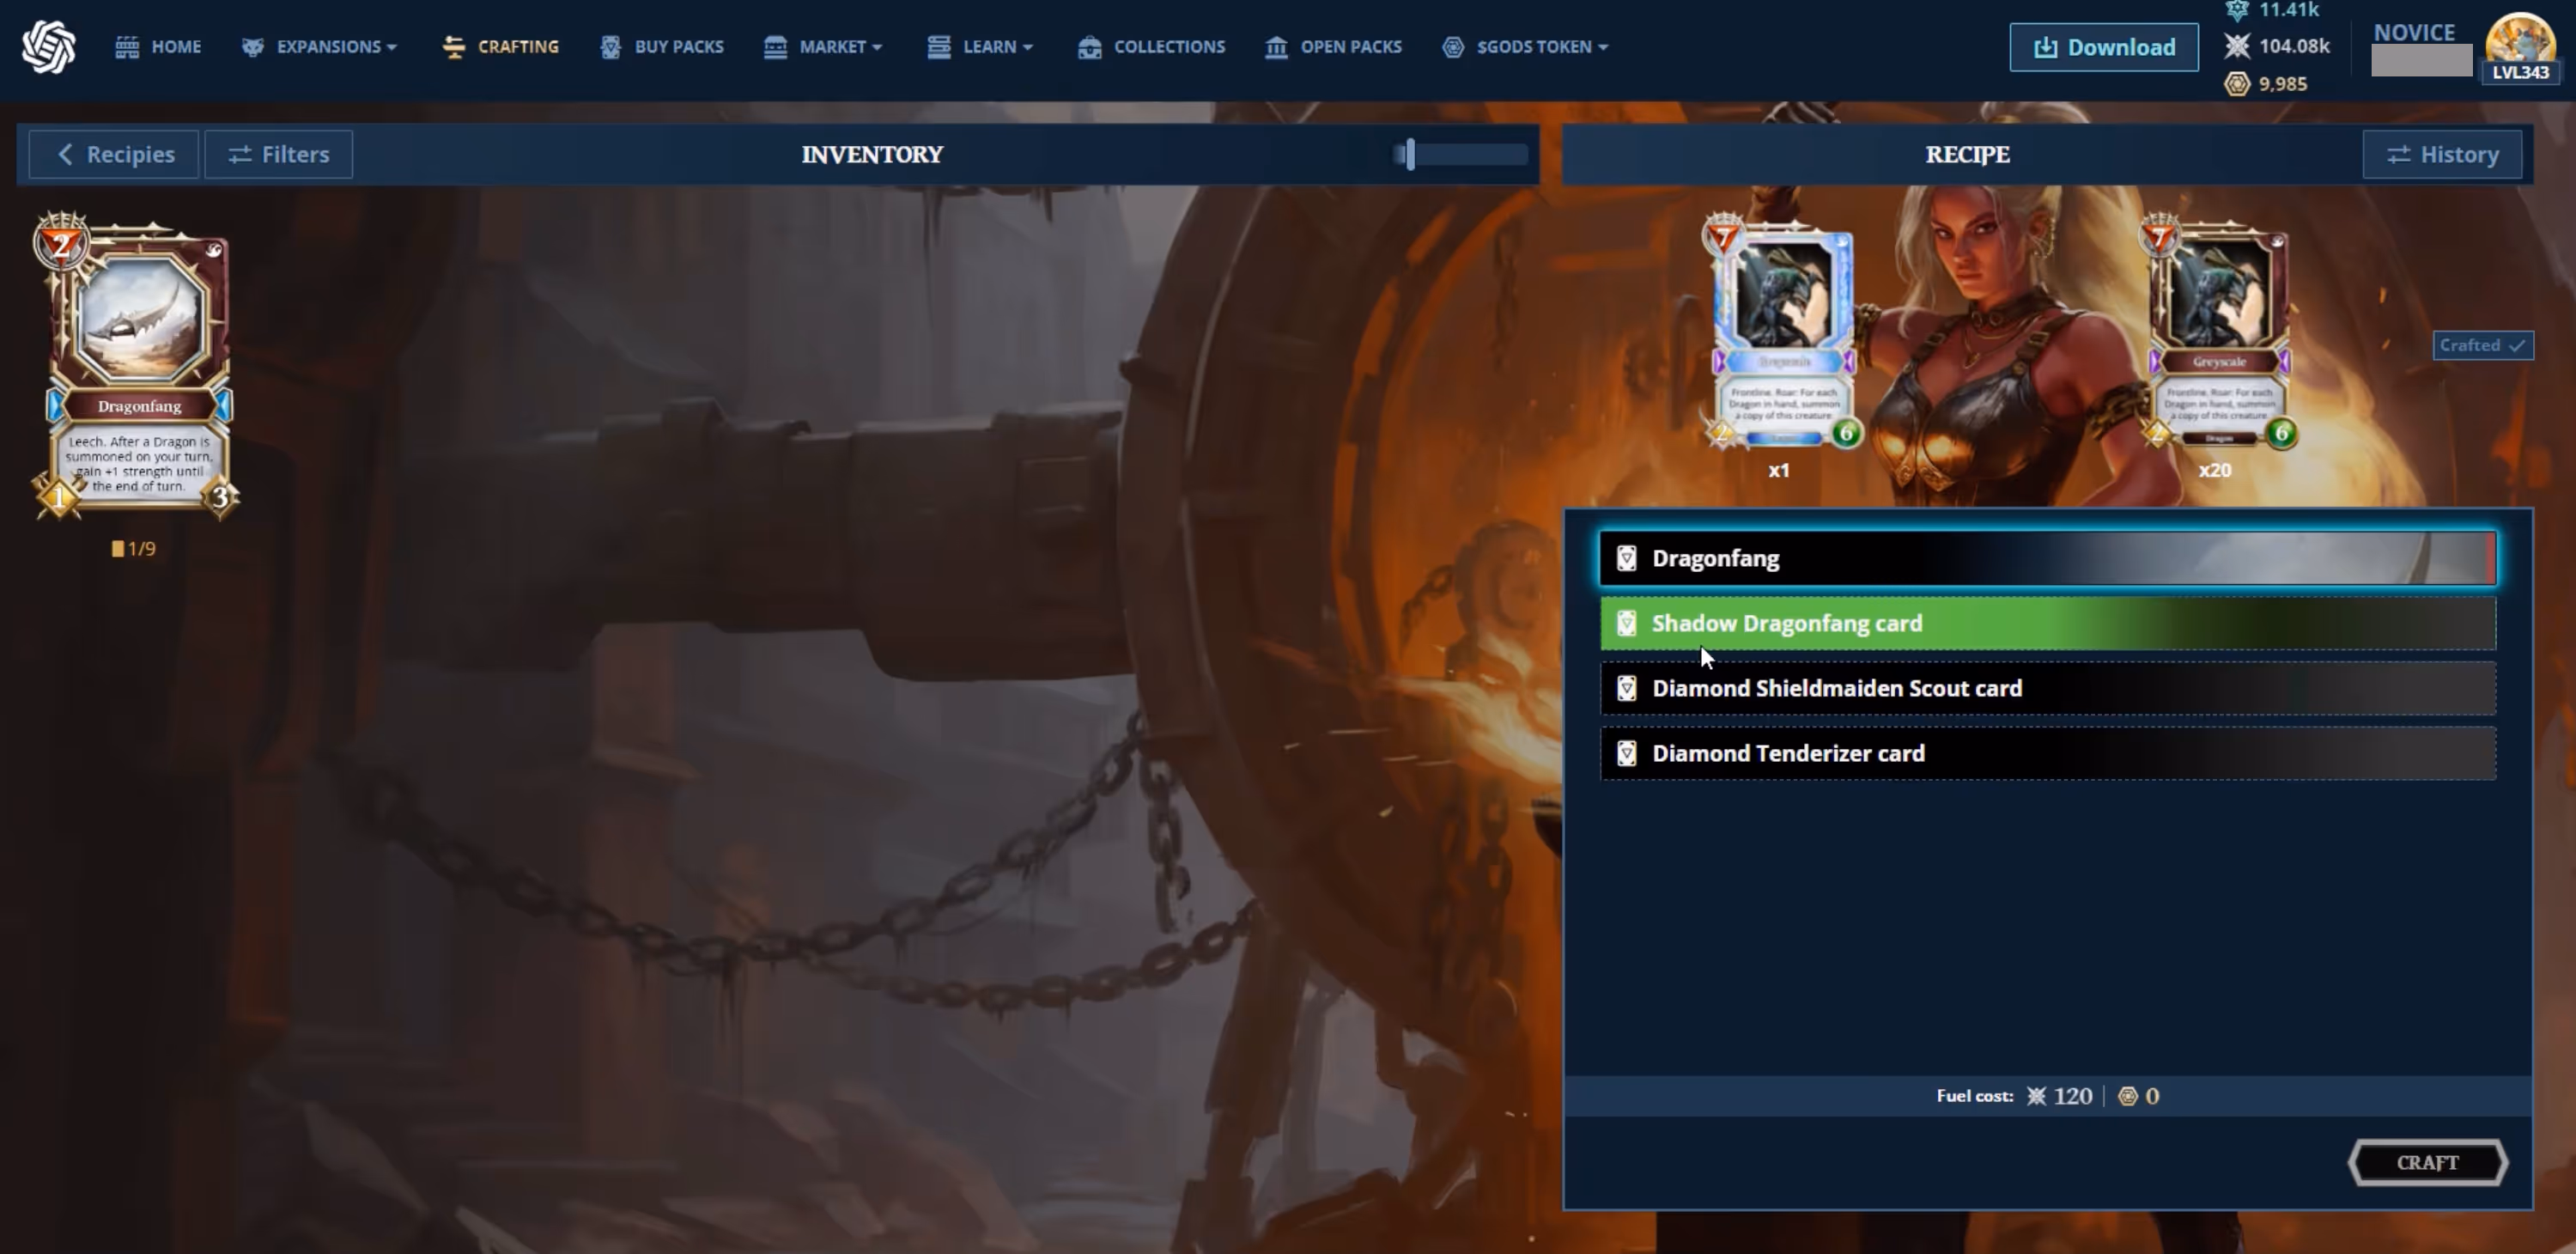The image size is (2576, 1254).
Task: Expand the Expansions dropdown menu
Action: (319, 47)
